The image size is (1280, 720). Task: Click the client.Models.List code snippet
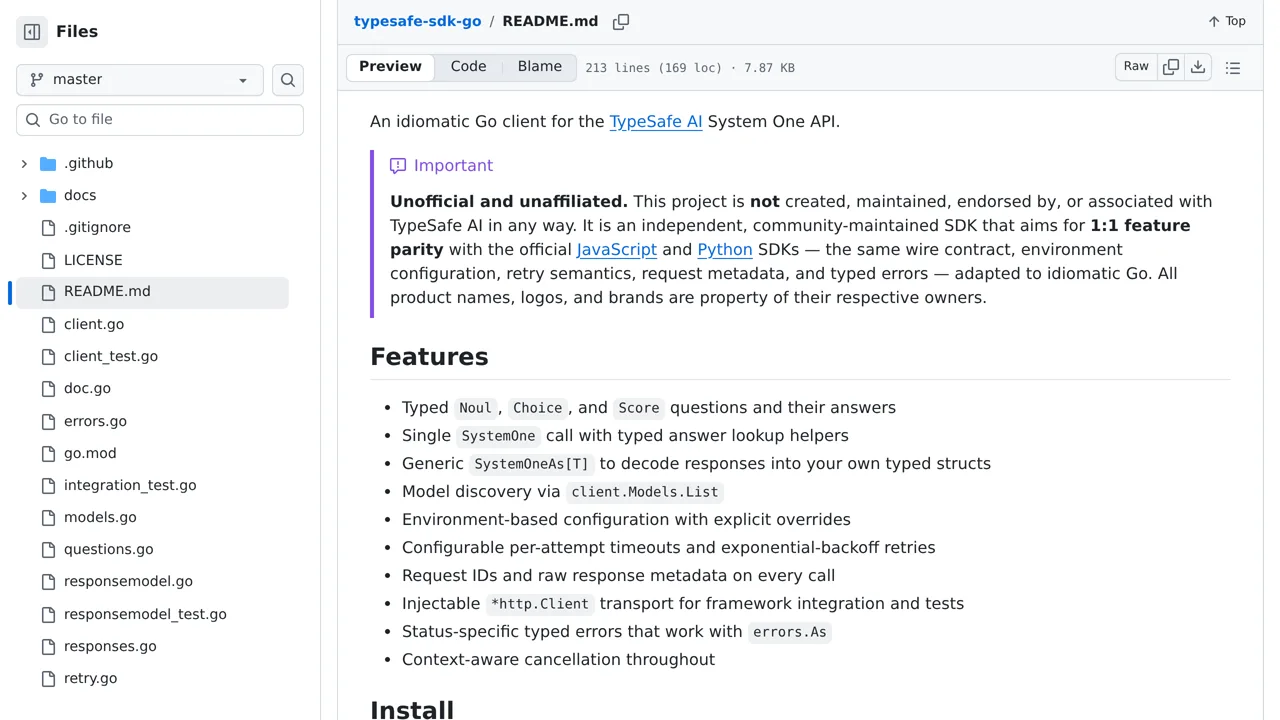coord(645,492)
